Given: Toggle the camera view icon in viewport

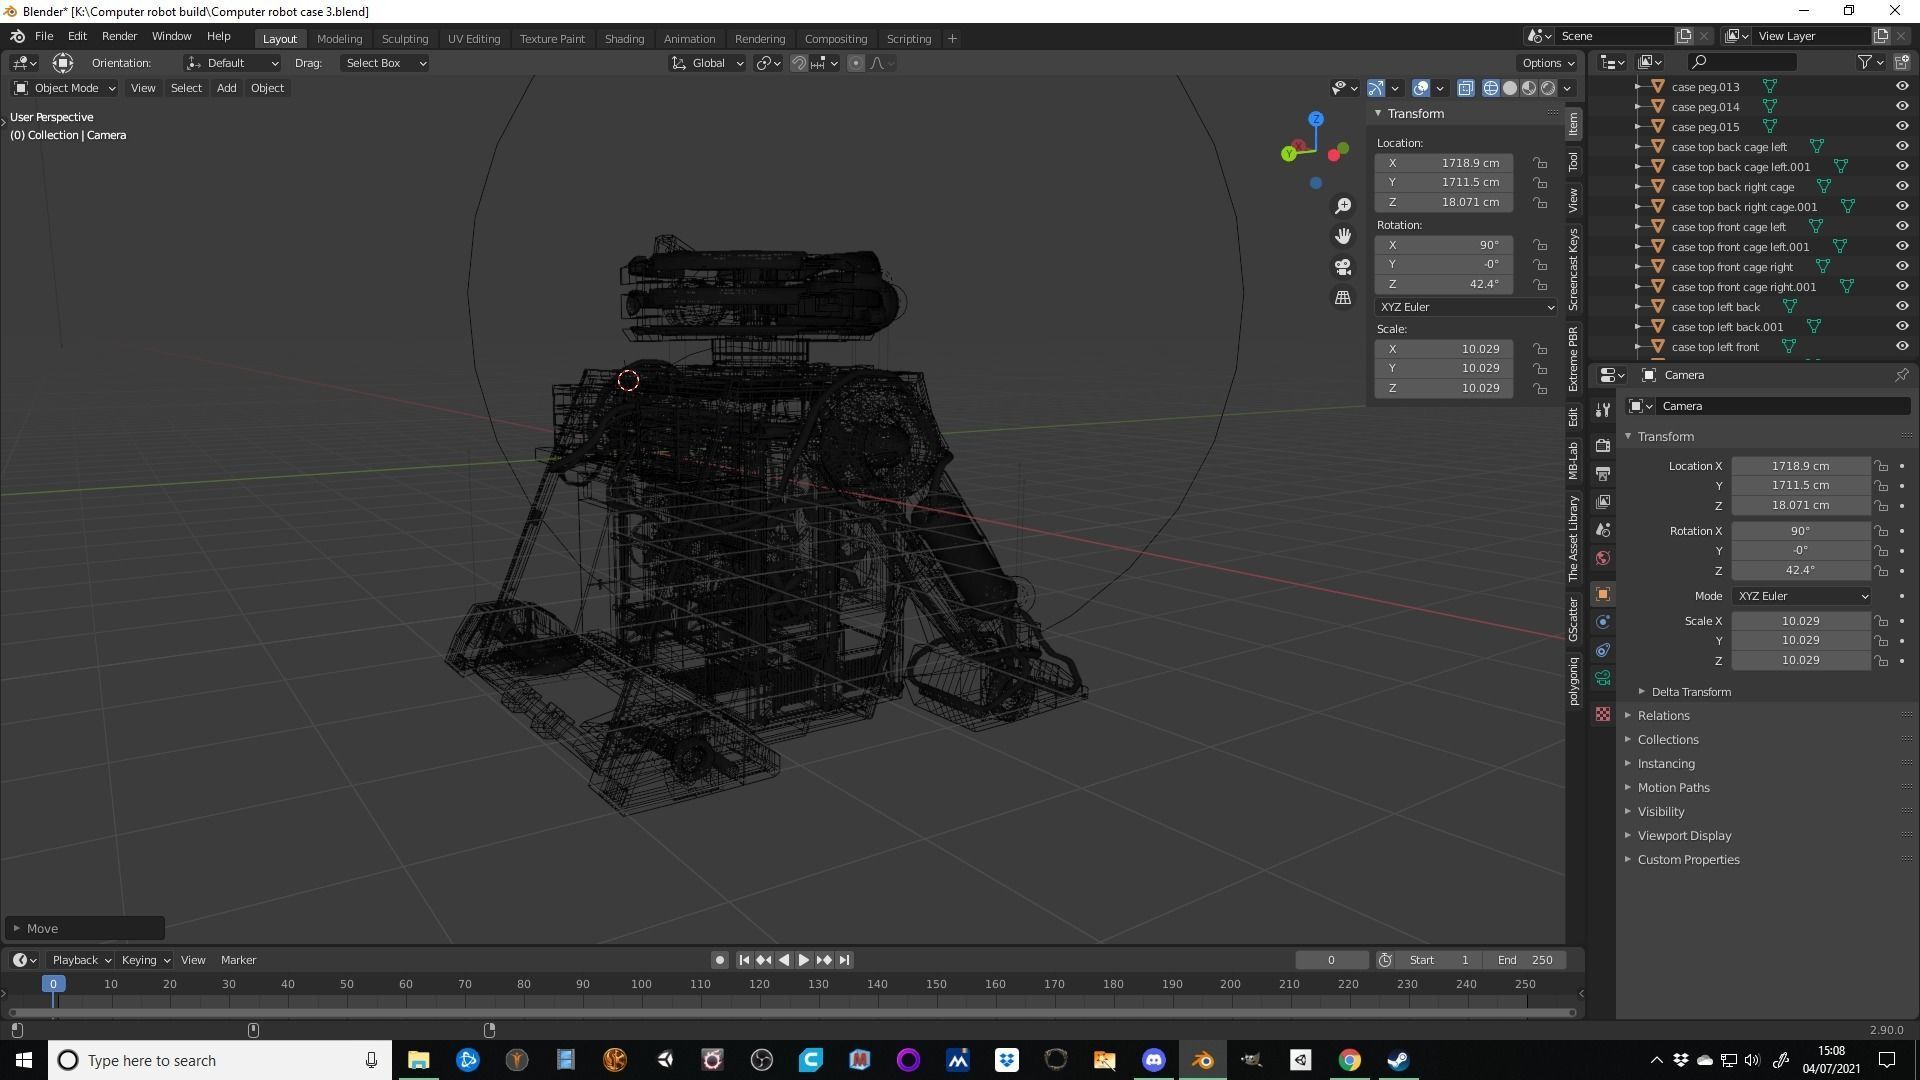Looking at the screenshot, I should (x=1343, y=267).
